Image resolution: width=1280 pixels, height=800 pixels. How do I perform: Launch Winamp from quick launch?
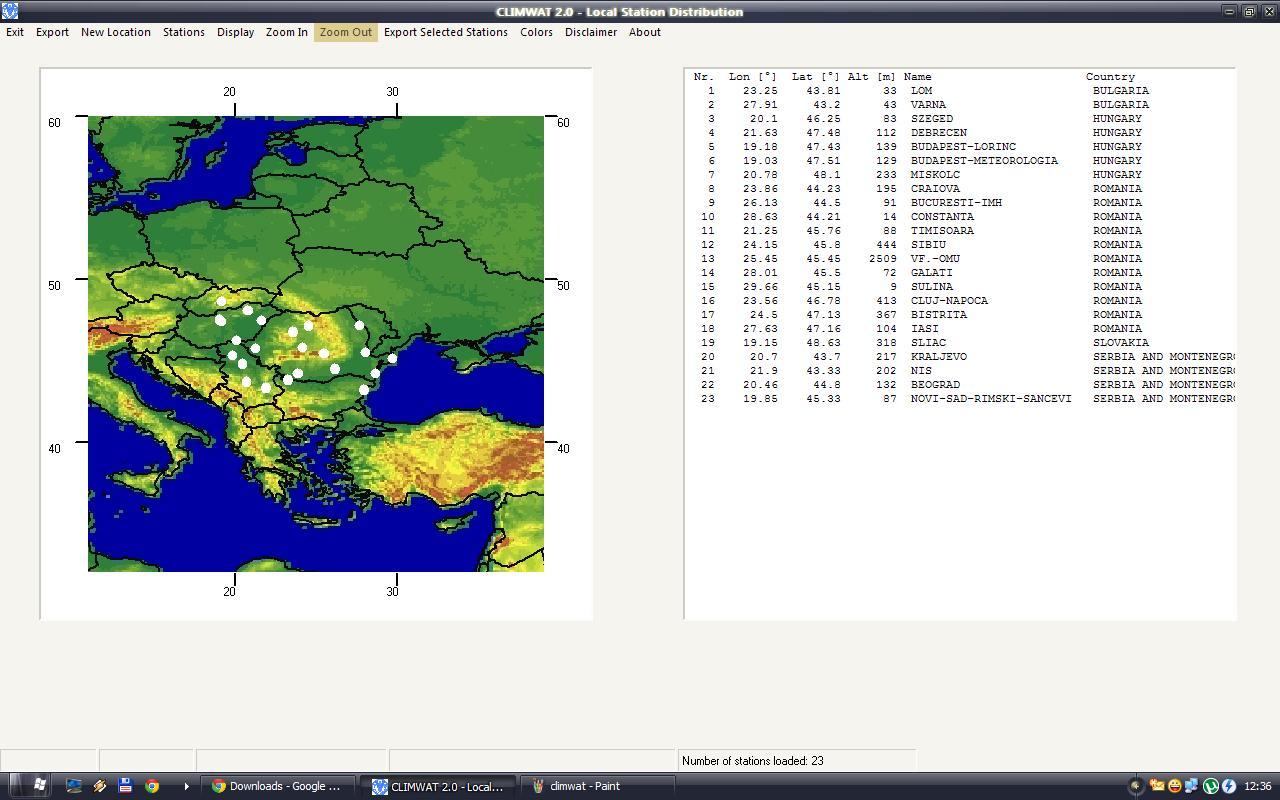point(100,786)
